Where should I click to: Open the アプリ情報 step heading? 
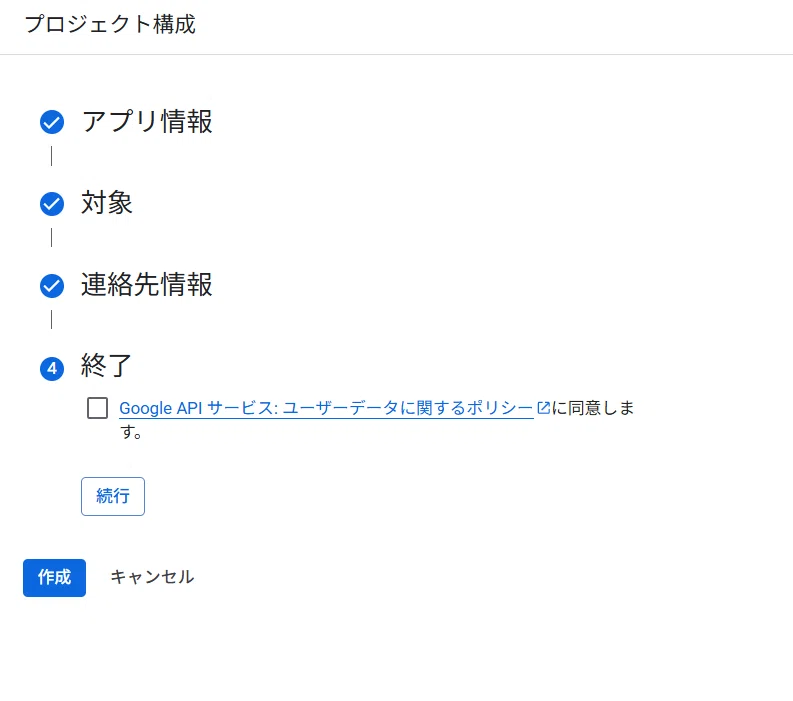pyautogui.click(x=147, y=122)
